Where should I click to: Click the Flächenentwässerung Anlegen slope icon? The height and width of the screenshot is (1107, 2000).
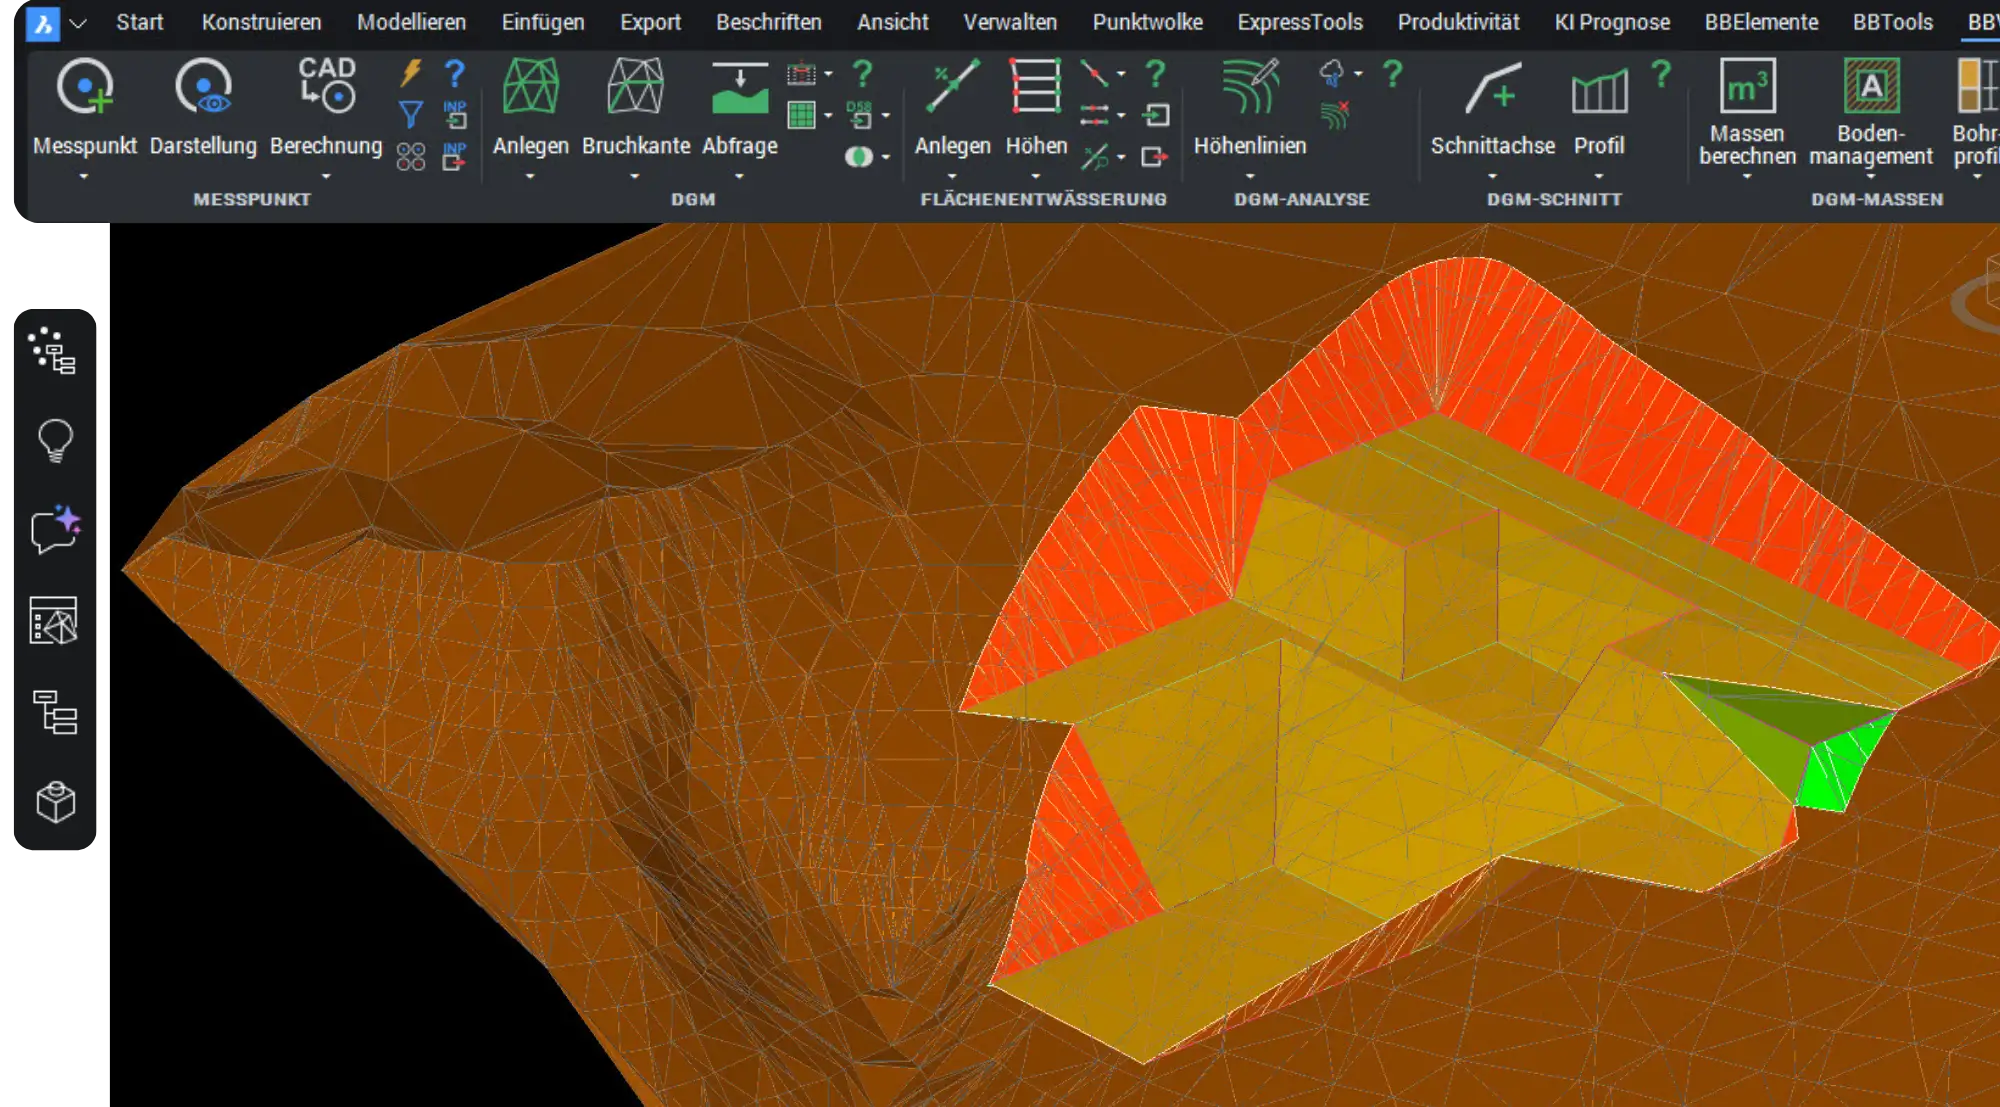pos(952,86)
